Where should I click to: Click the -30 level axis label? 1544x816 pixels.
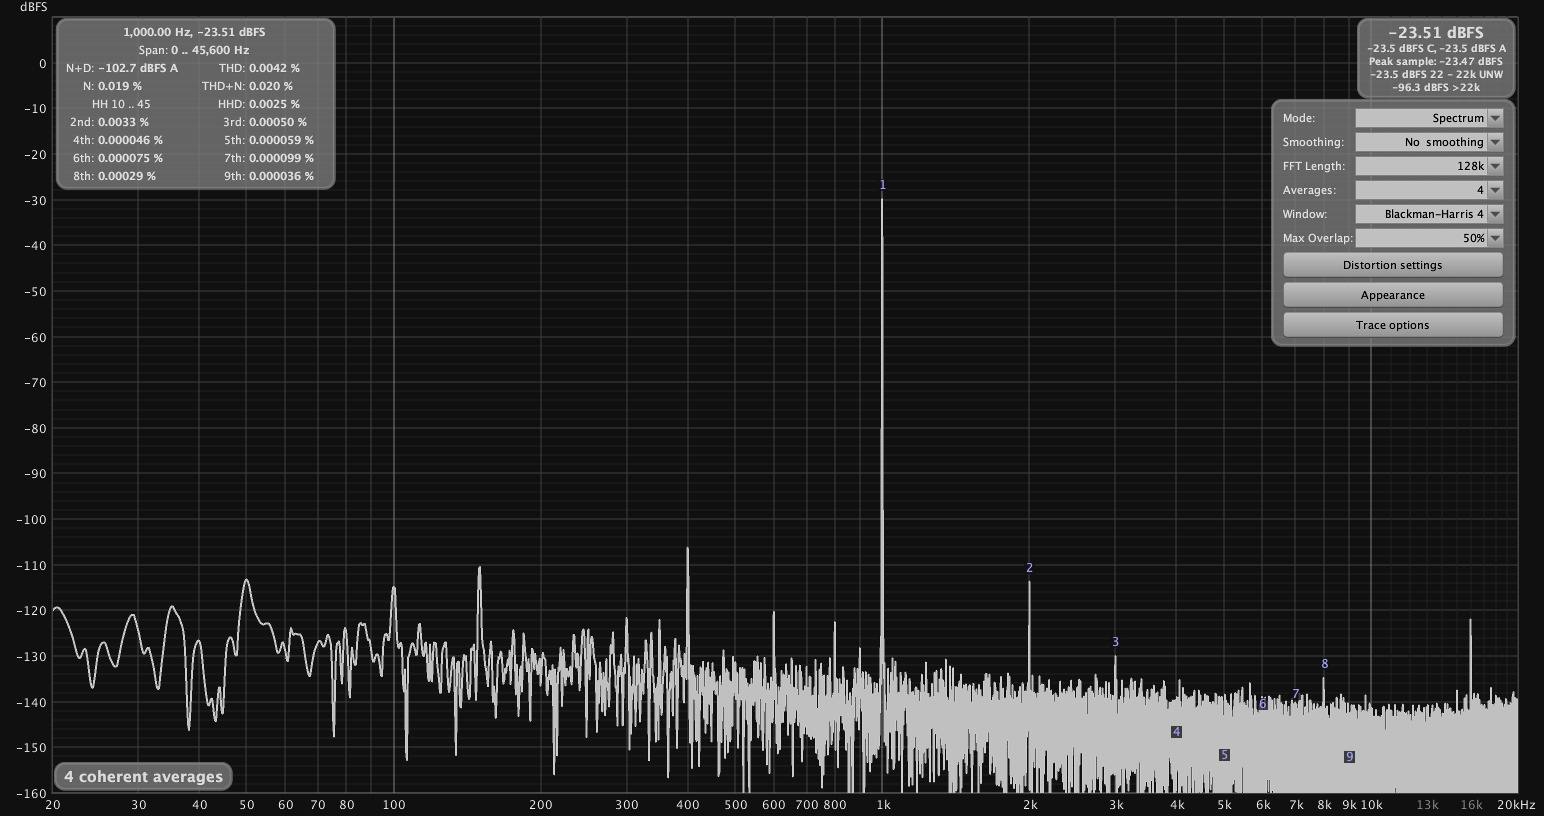click(x=34, y=200)
